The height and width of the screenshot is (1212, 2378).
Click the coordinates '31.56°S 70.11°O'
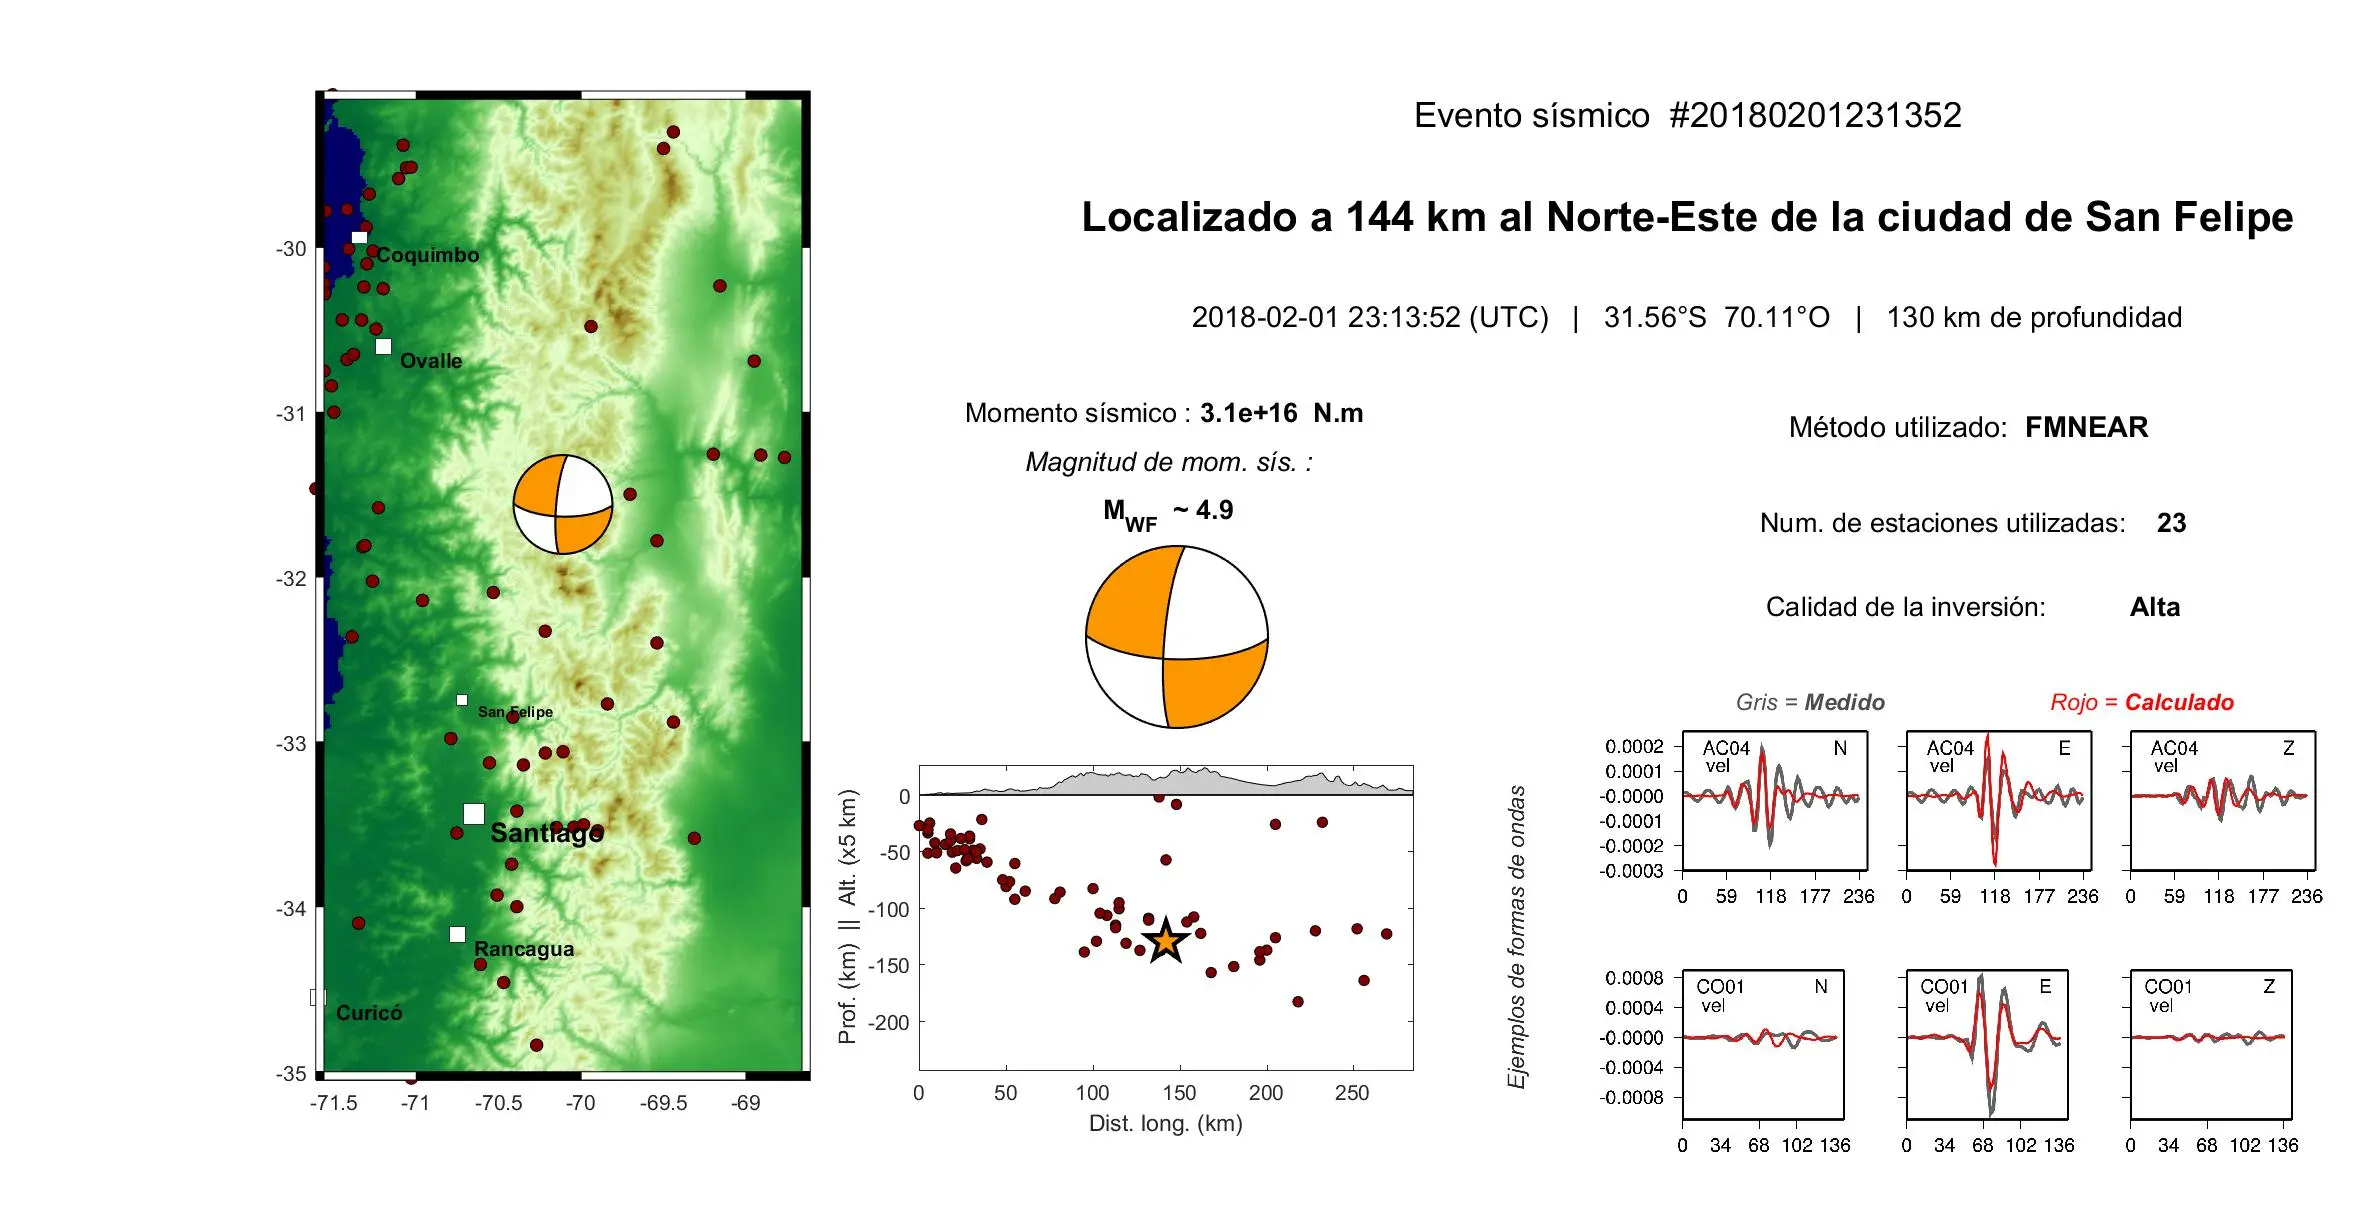(1717, 317)
